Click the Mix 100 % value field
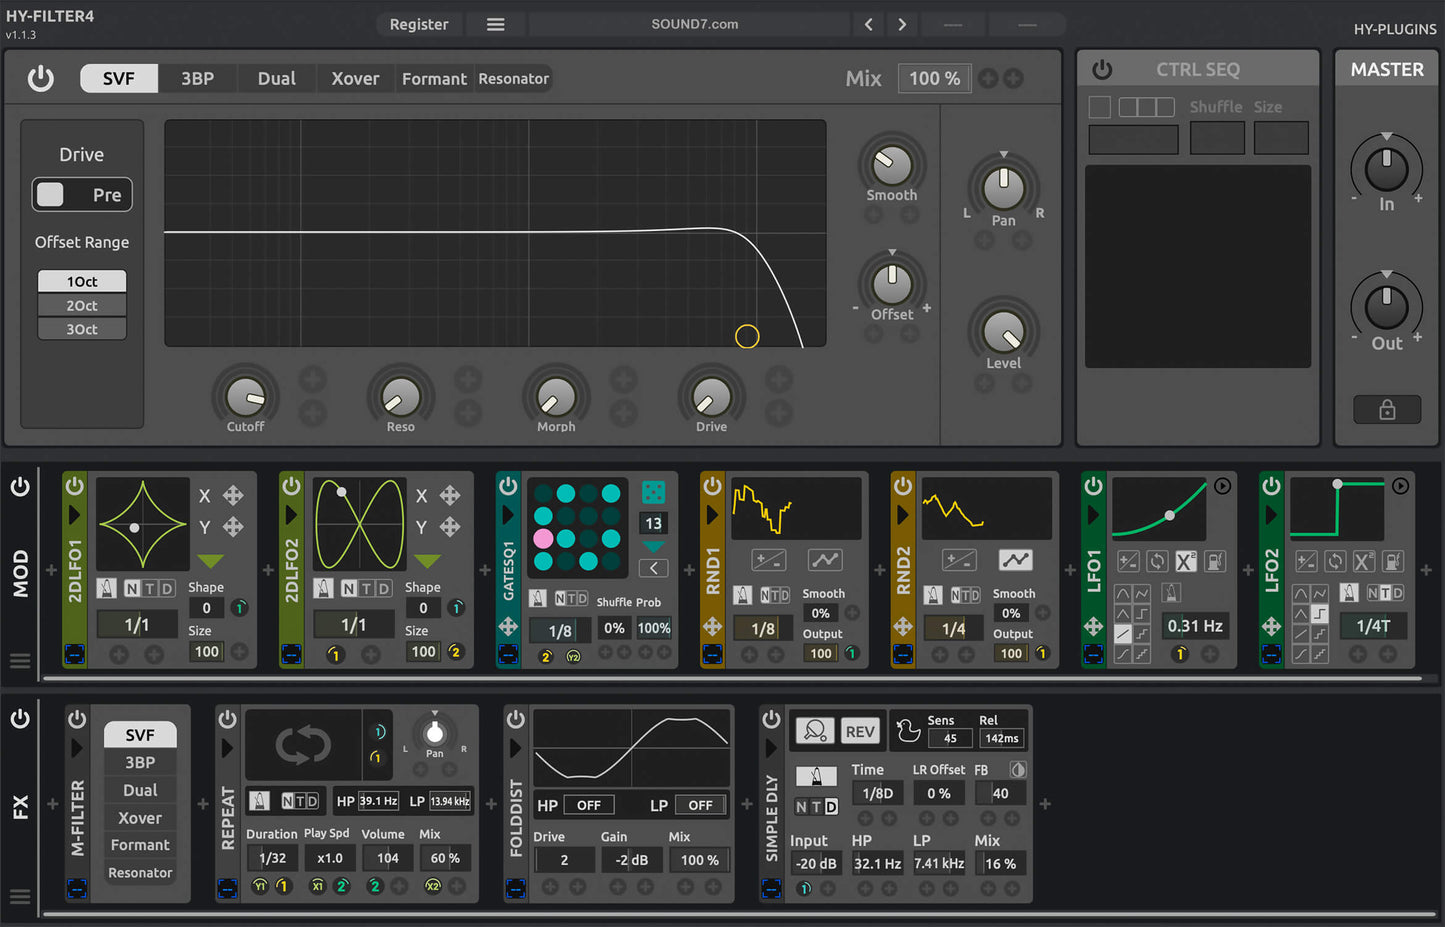Viewport: 1445px width, 927px height. click(934, 78)
